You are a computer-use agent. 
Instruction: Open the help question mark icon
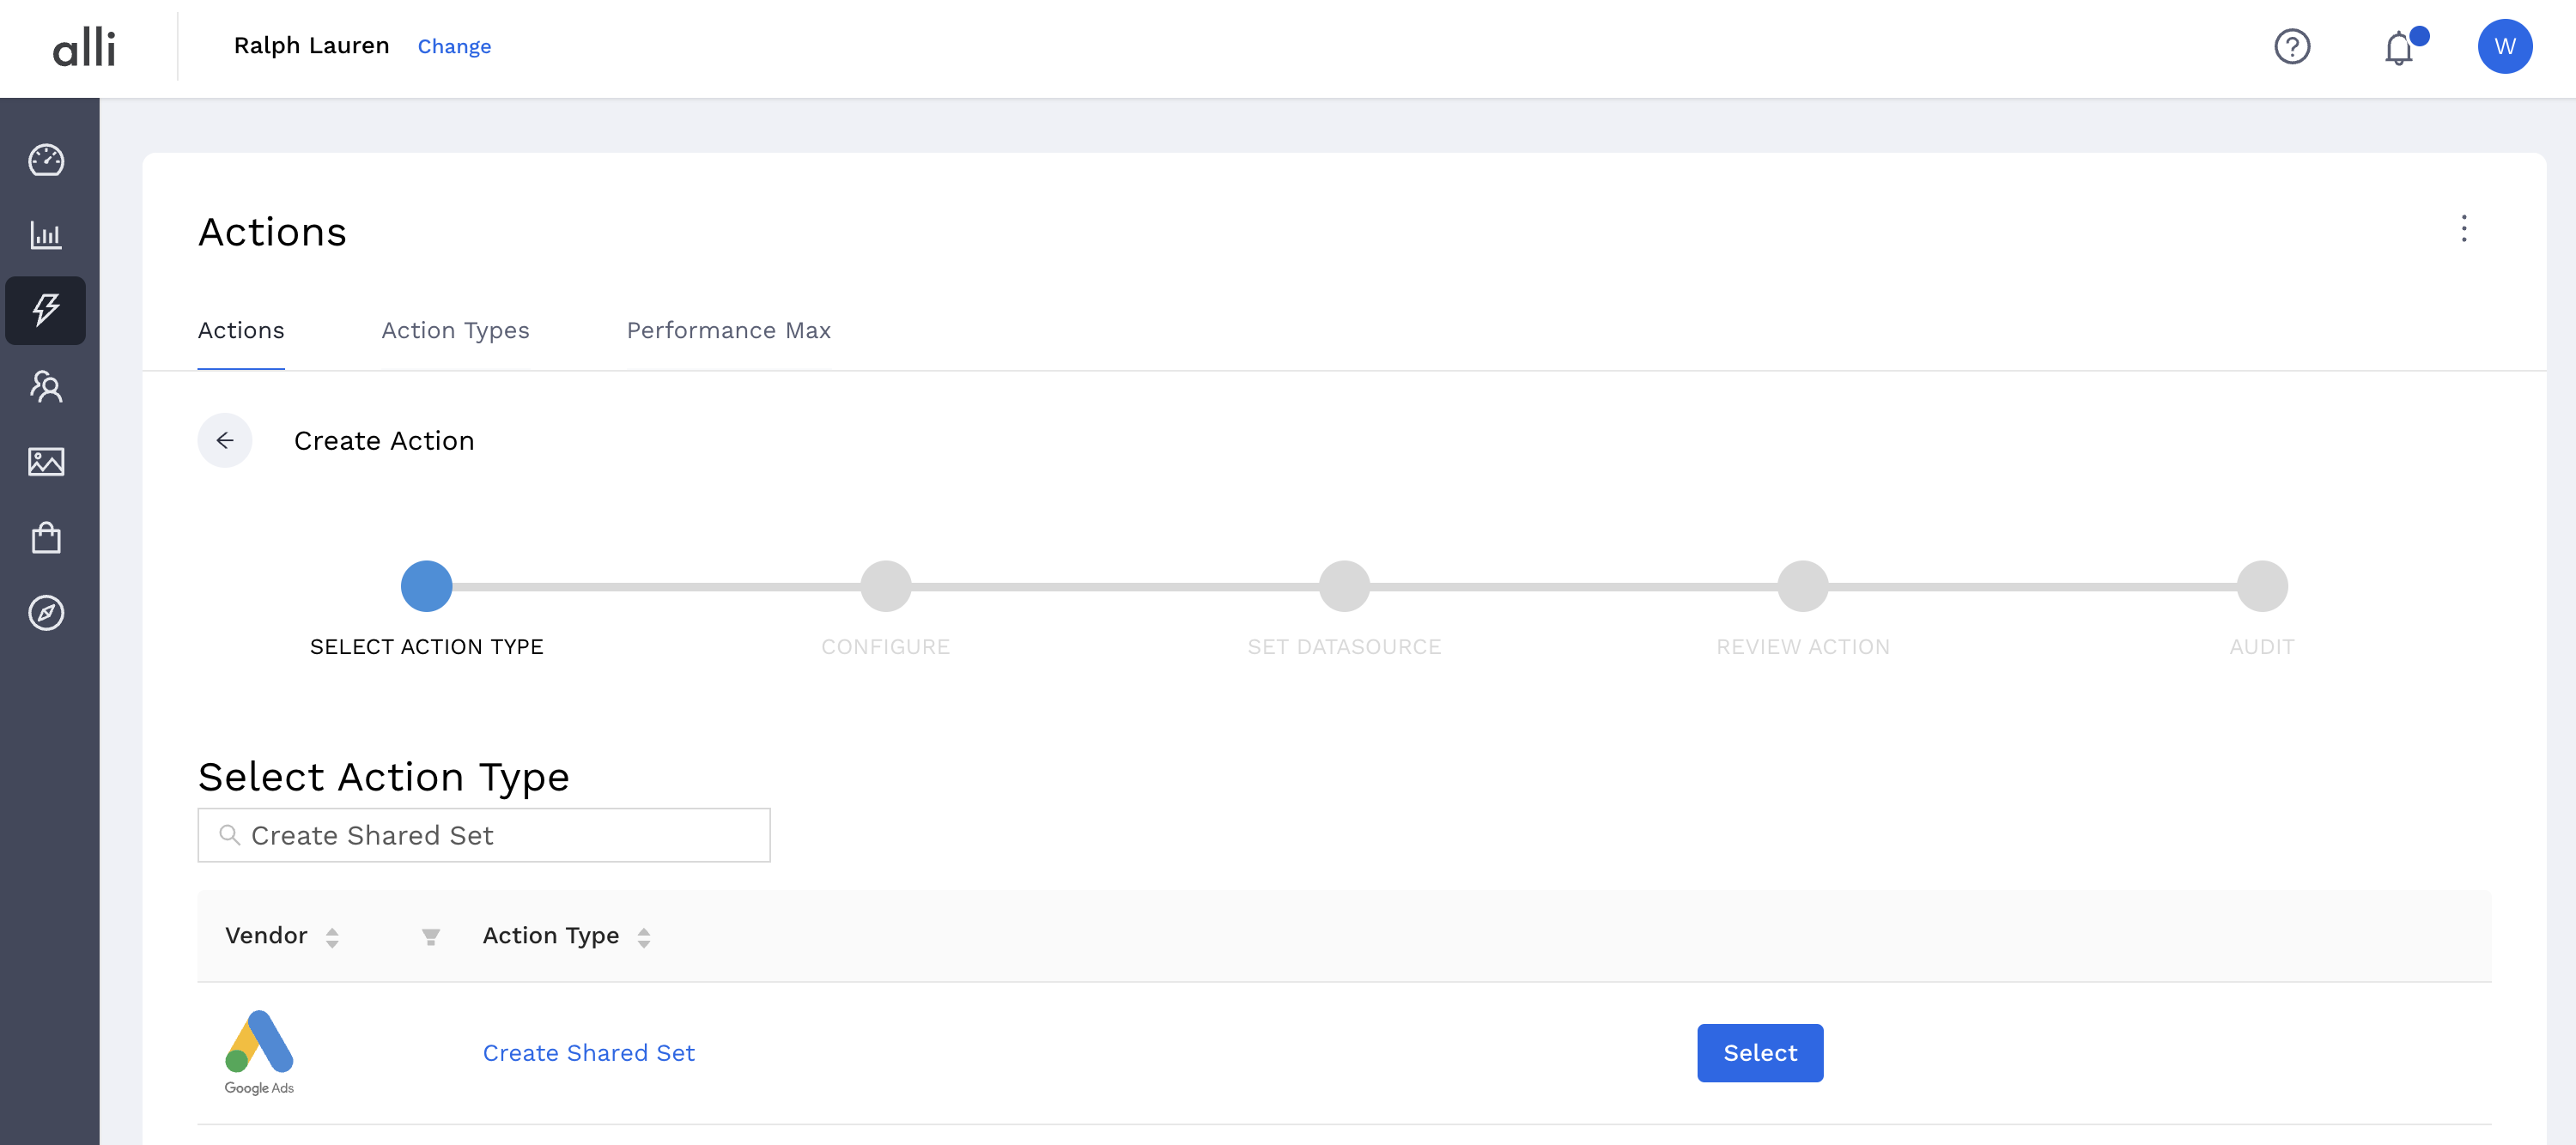click(x=2291, y=47)
